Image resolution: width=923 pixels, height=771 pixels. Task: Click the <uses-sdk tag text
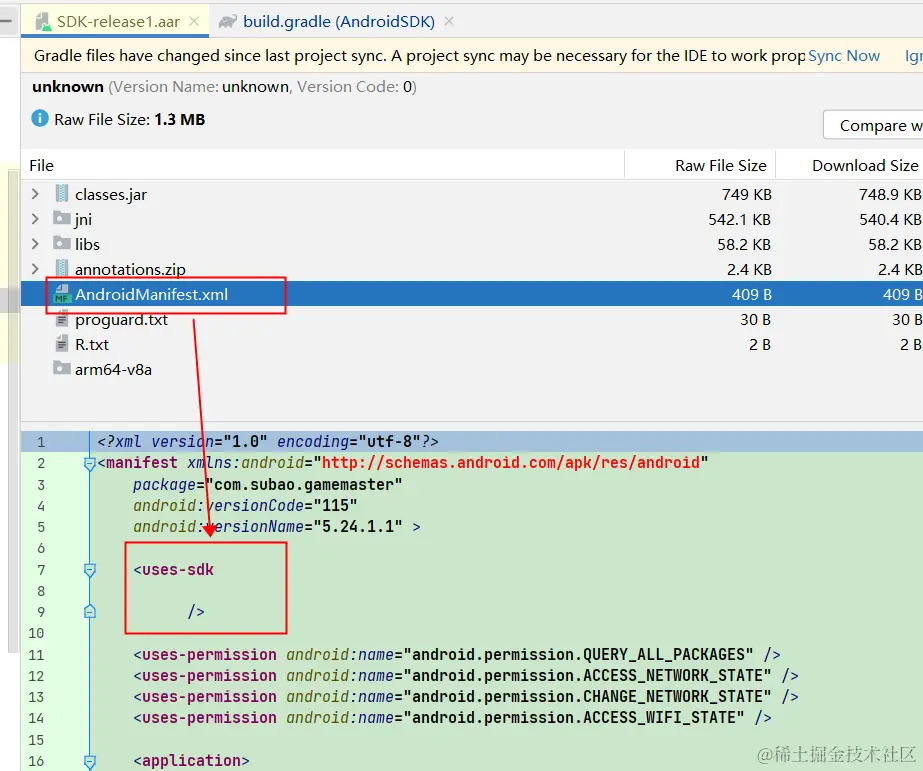174,570
